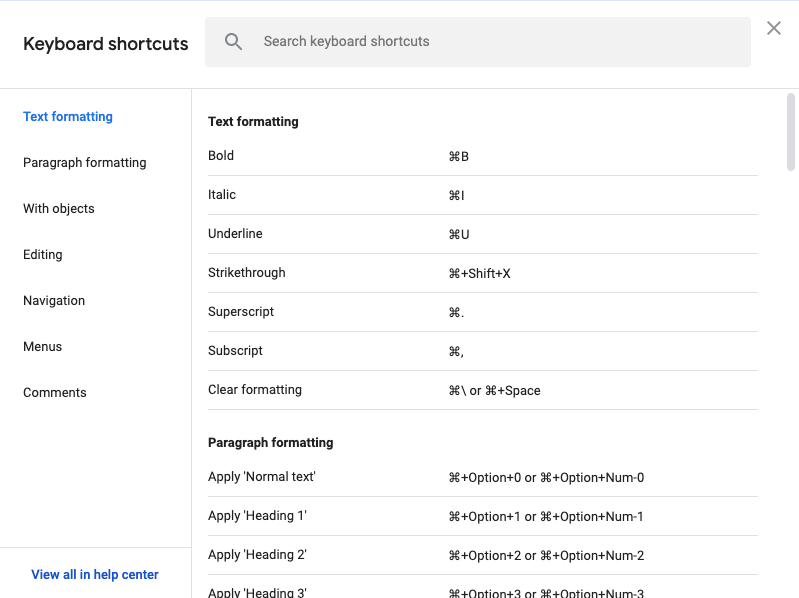Screen dimensions: 799x598
Task: Click the vertical scrollbar thumb
Action: point(791,132)
